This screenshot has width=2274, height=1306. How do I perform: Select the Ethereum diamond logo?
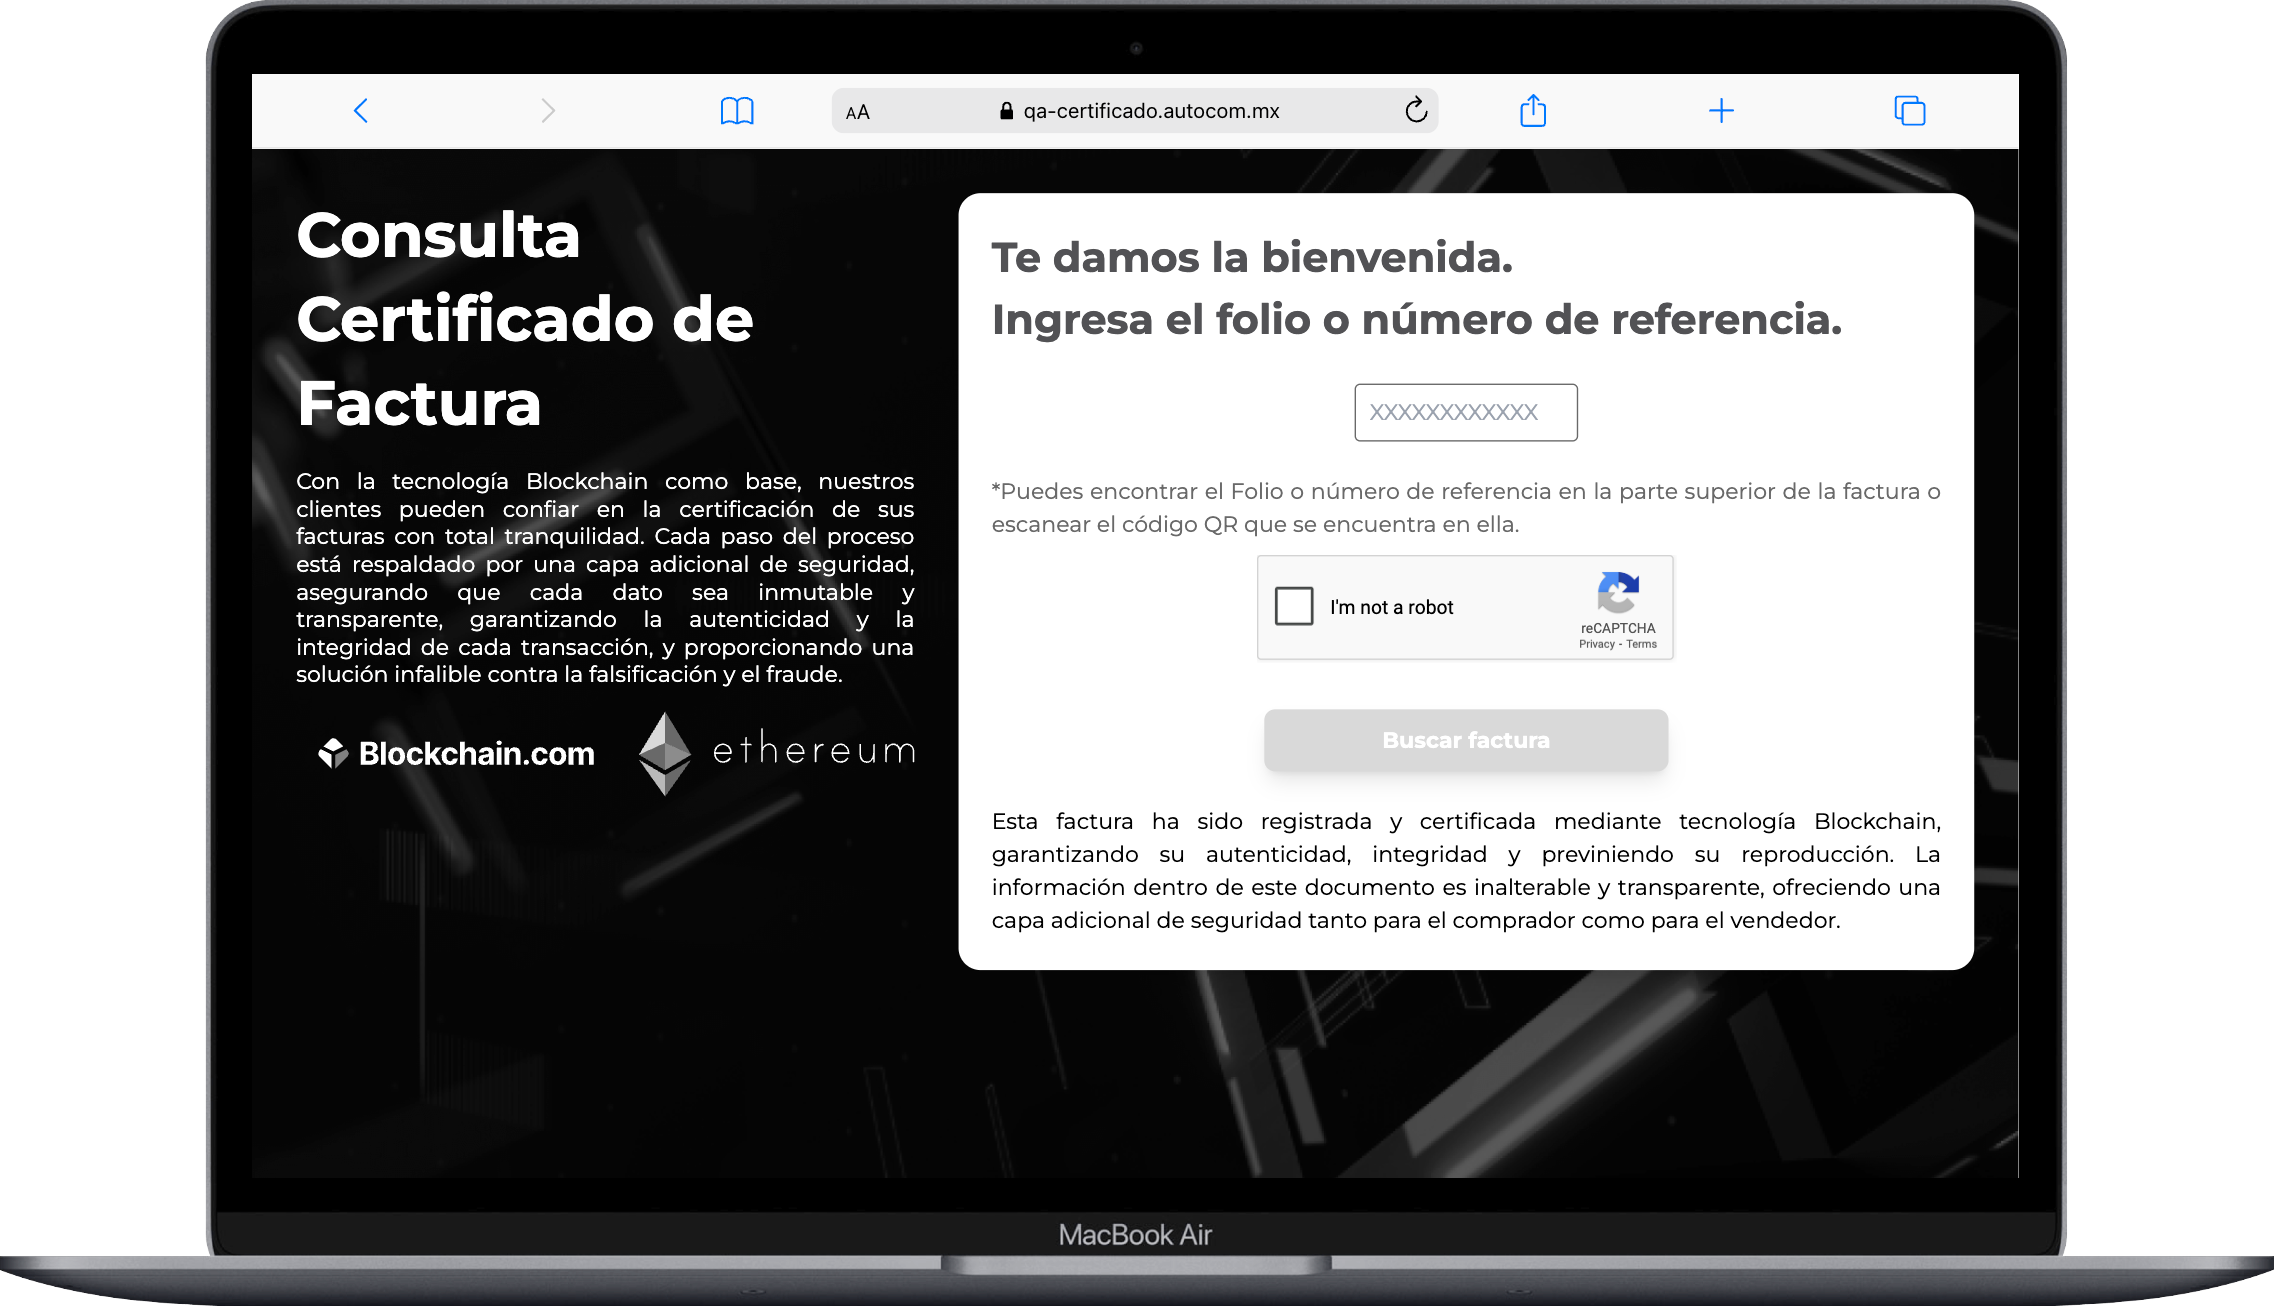[x=664, y=752]
